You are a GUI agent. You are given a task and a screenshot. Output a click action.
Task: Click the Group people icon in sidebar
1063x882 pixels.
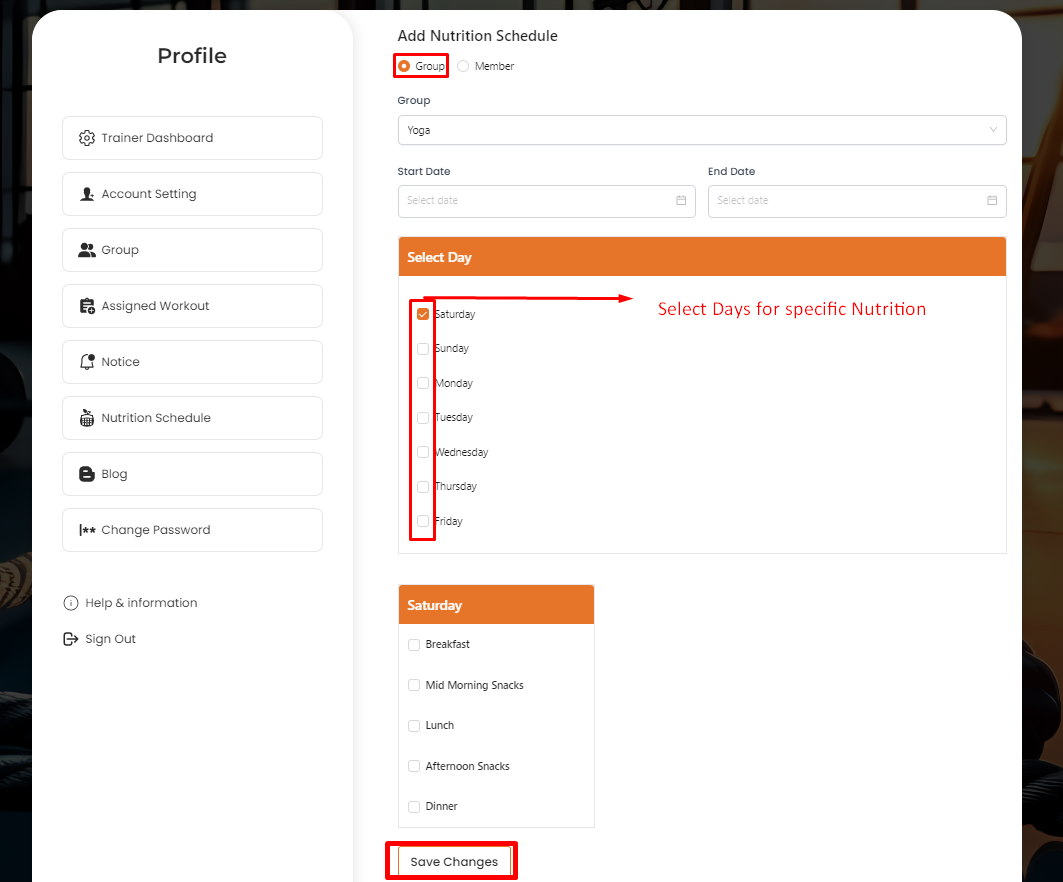tap(87, 250)
